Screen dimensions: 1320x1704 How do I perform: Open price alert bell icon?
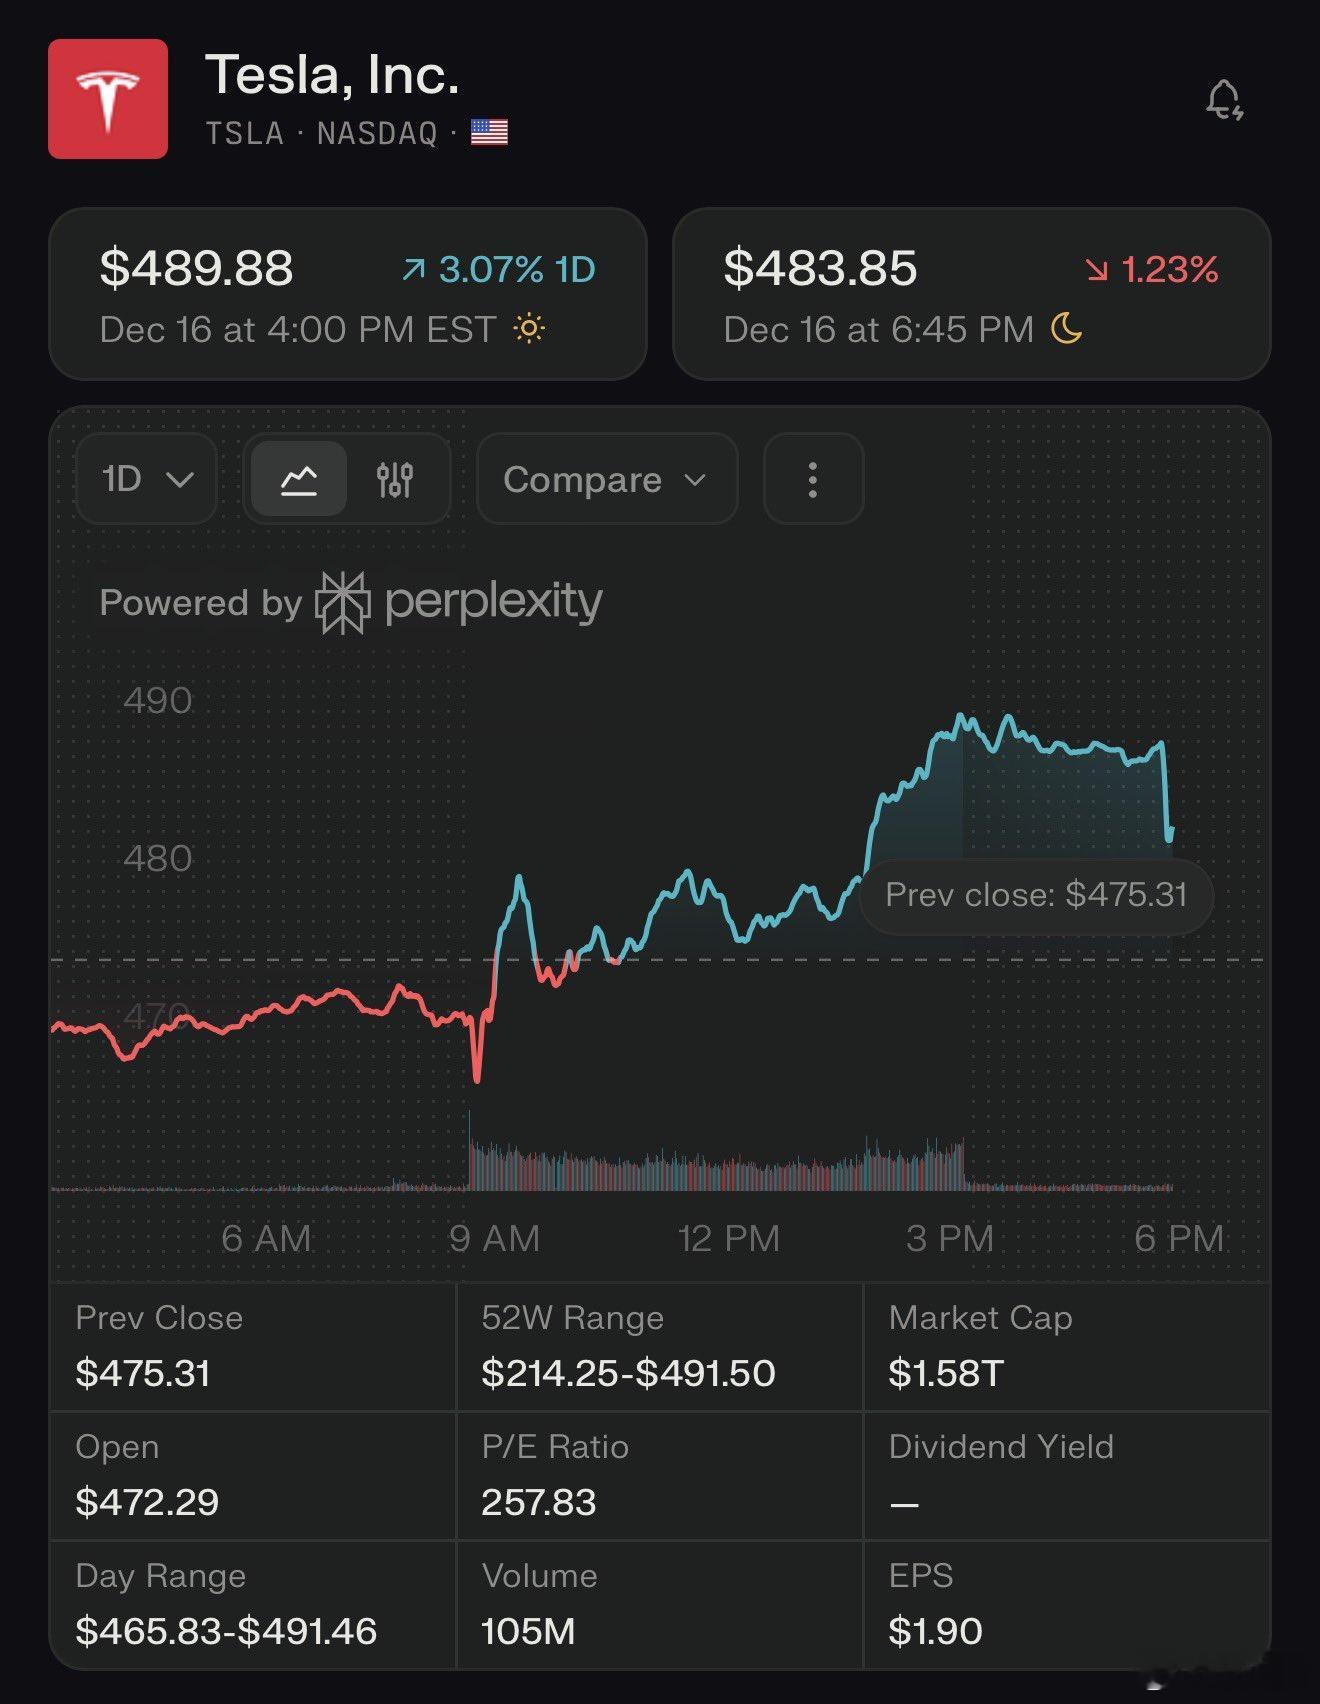point(1223,100)
